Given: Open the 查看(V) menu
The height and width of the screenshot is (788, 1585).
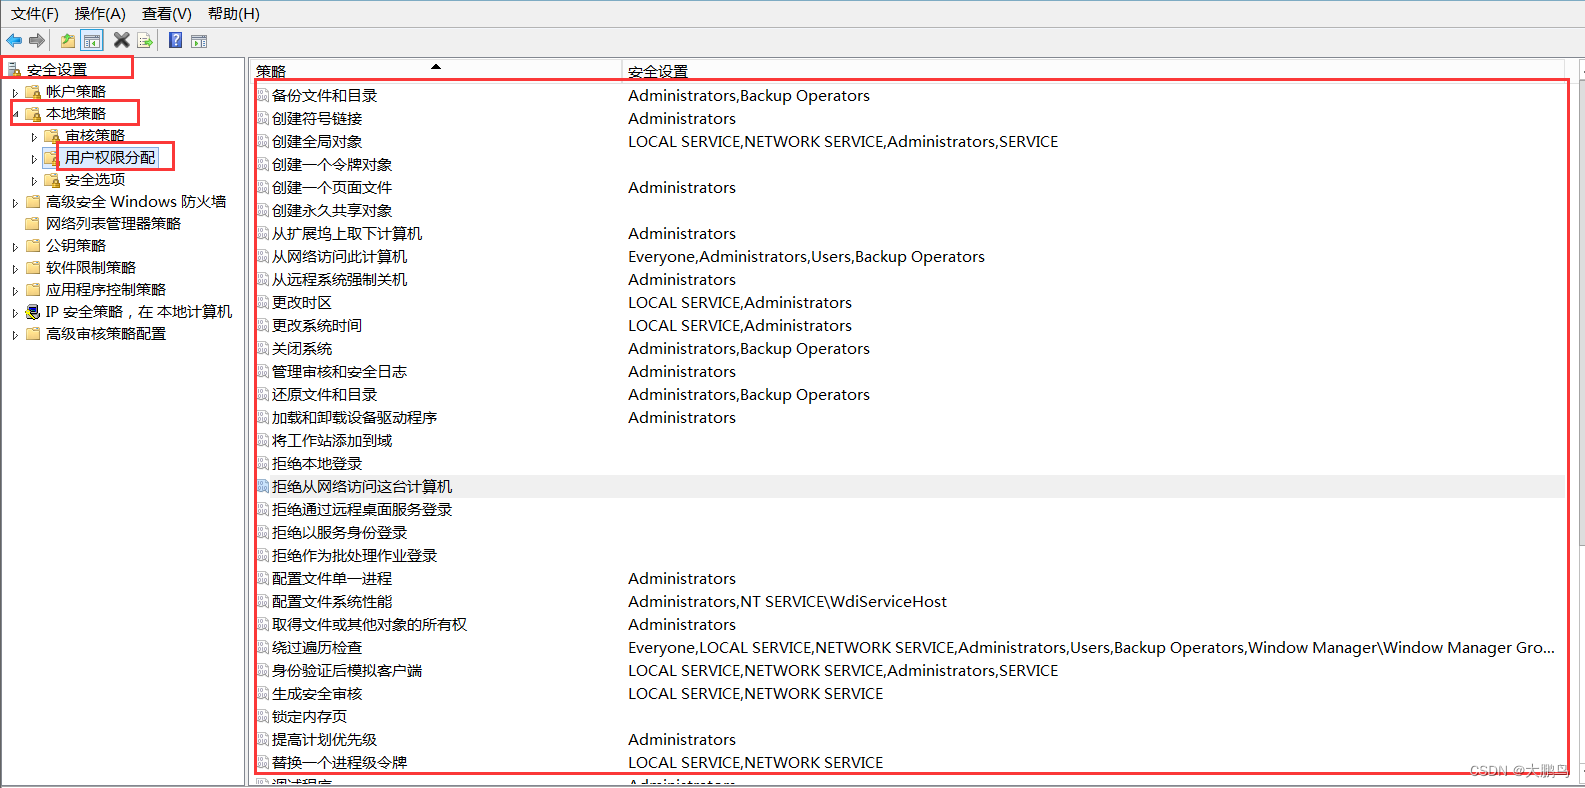Looking at the screenshot, I should [x=166, y=13].
